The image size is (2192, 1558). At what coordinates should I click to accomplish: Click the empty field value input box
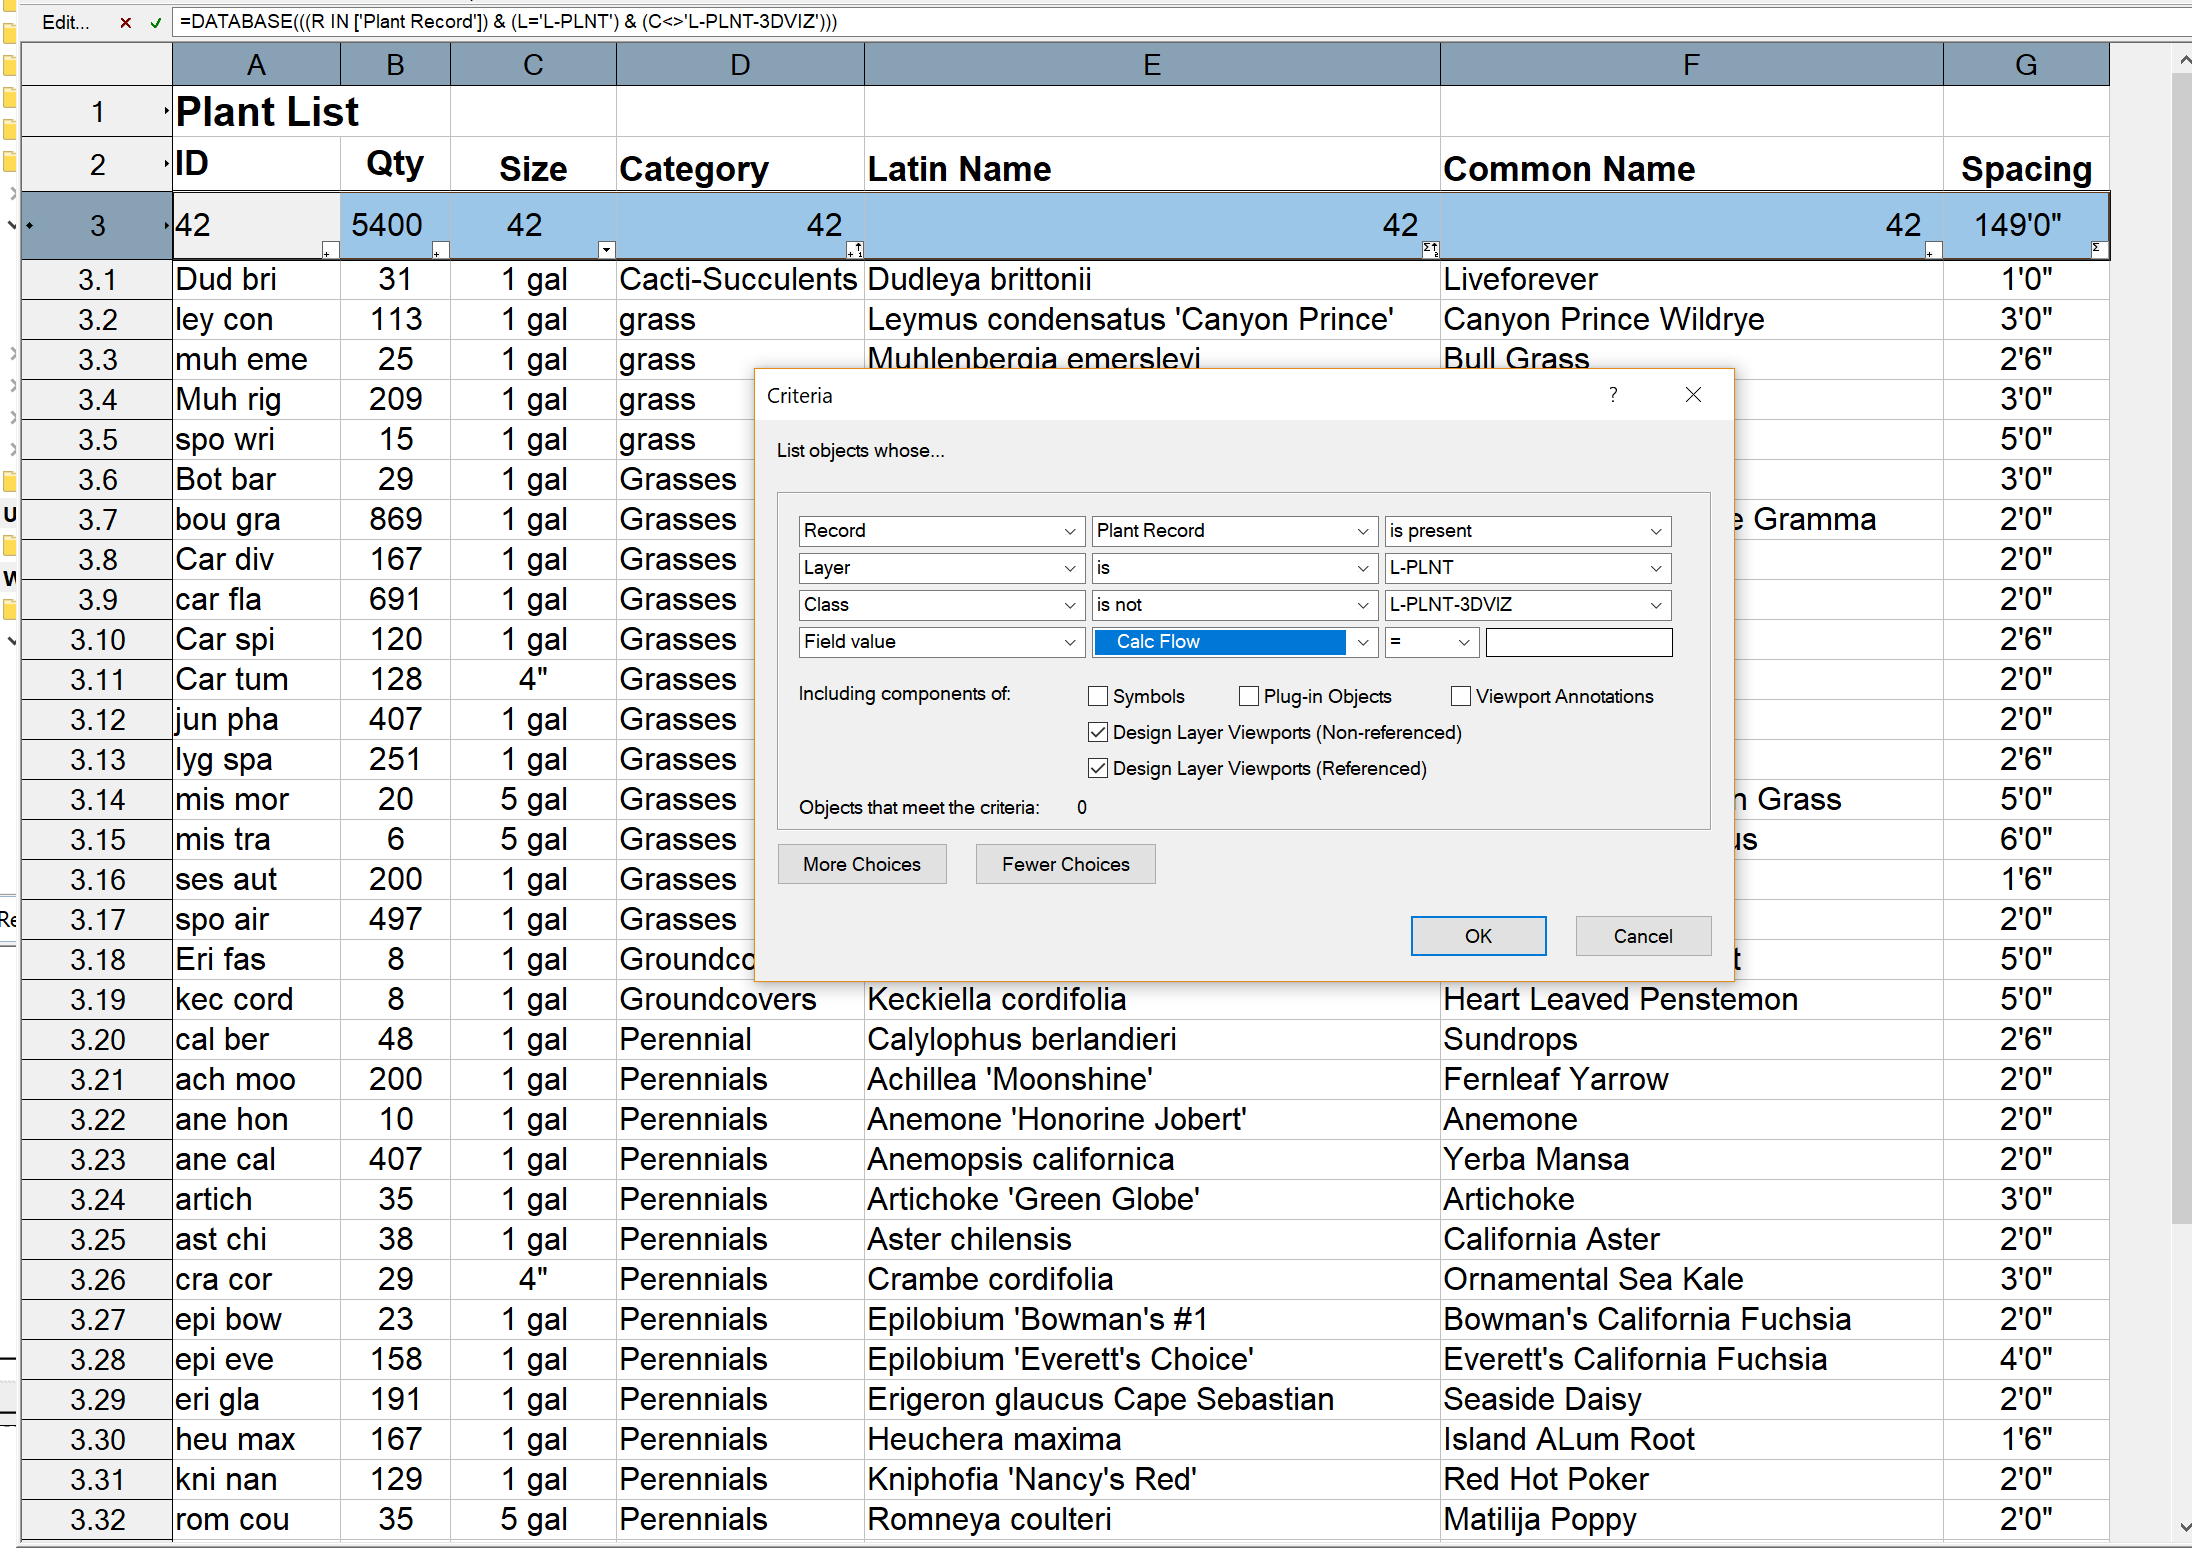[x=1578, y=642]
